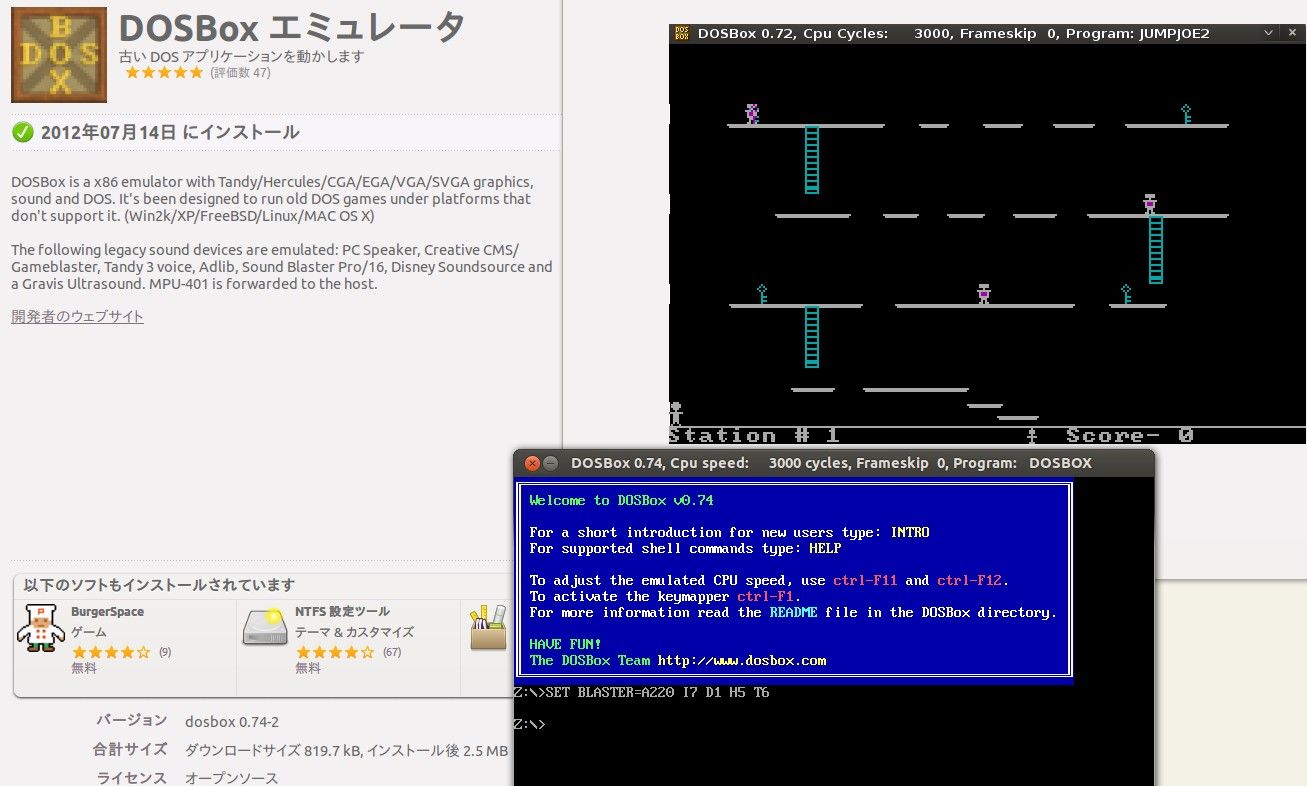Select the BurgerSpace app name
The height and width of the screenshot is (786, 1307).
tap(107, 612)
